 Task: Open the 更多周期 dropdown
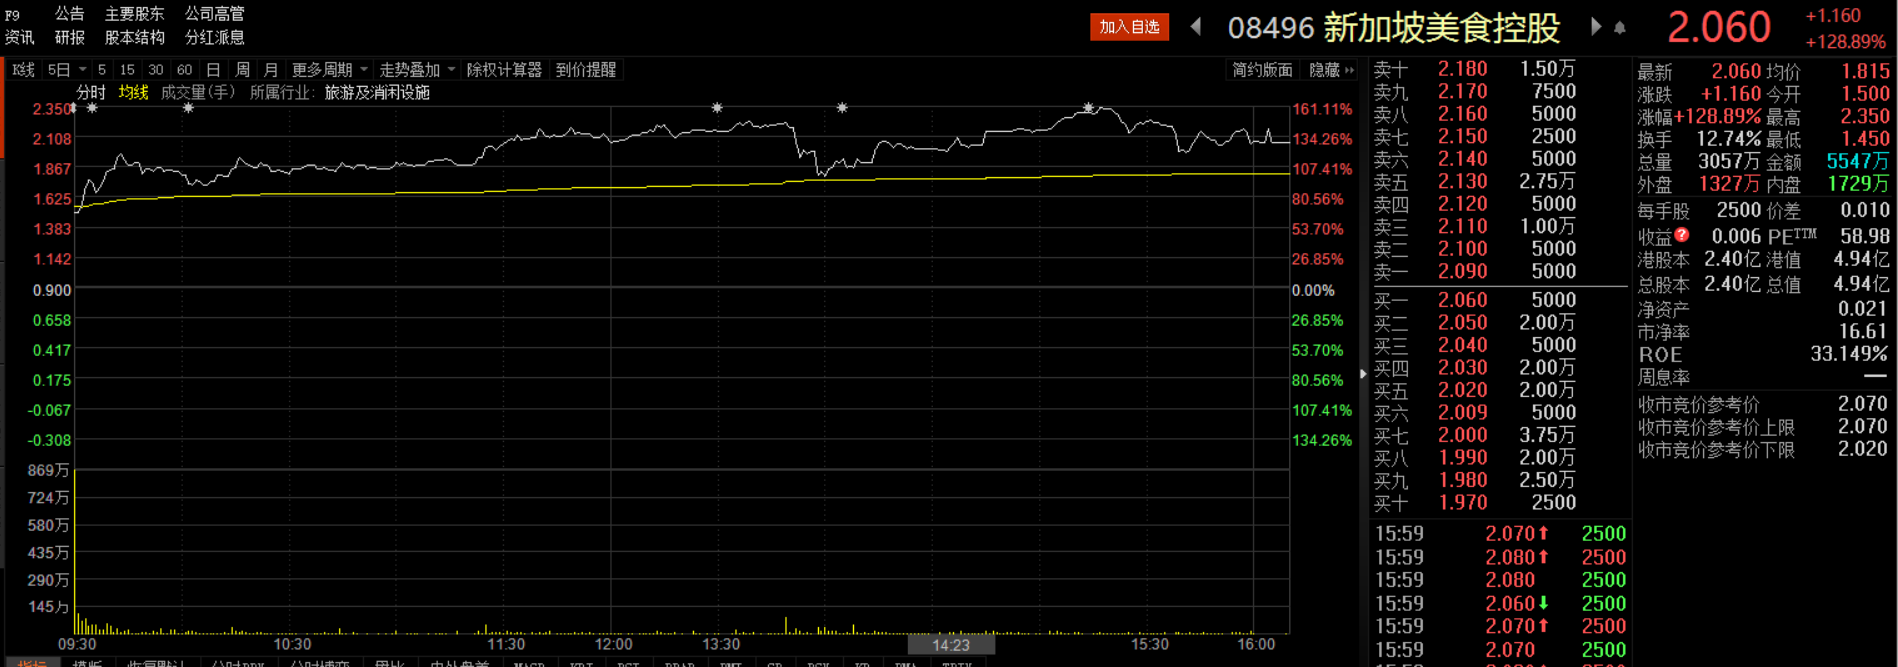click(330, 70)
